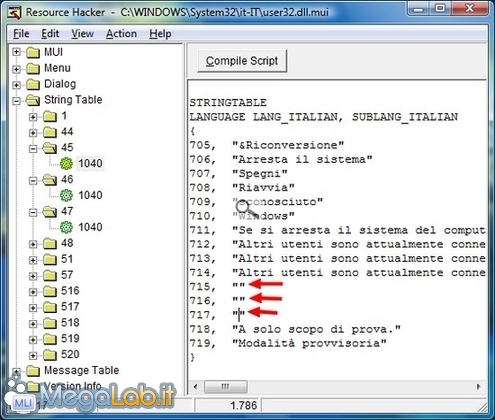Viewport: 495px width, 420px height.
Task: Click the open folder icon for 47
Action: pos(50,212)
